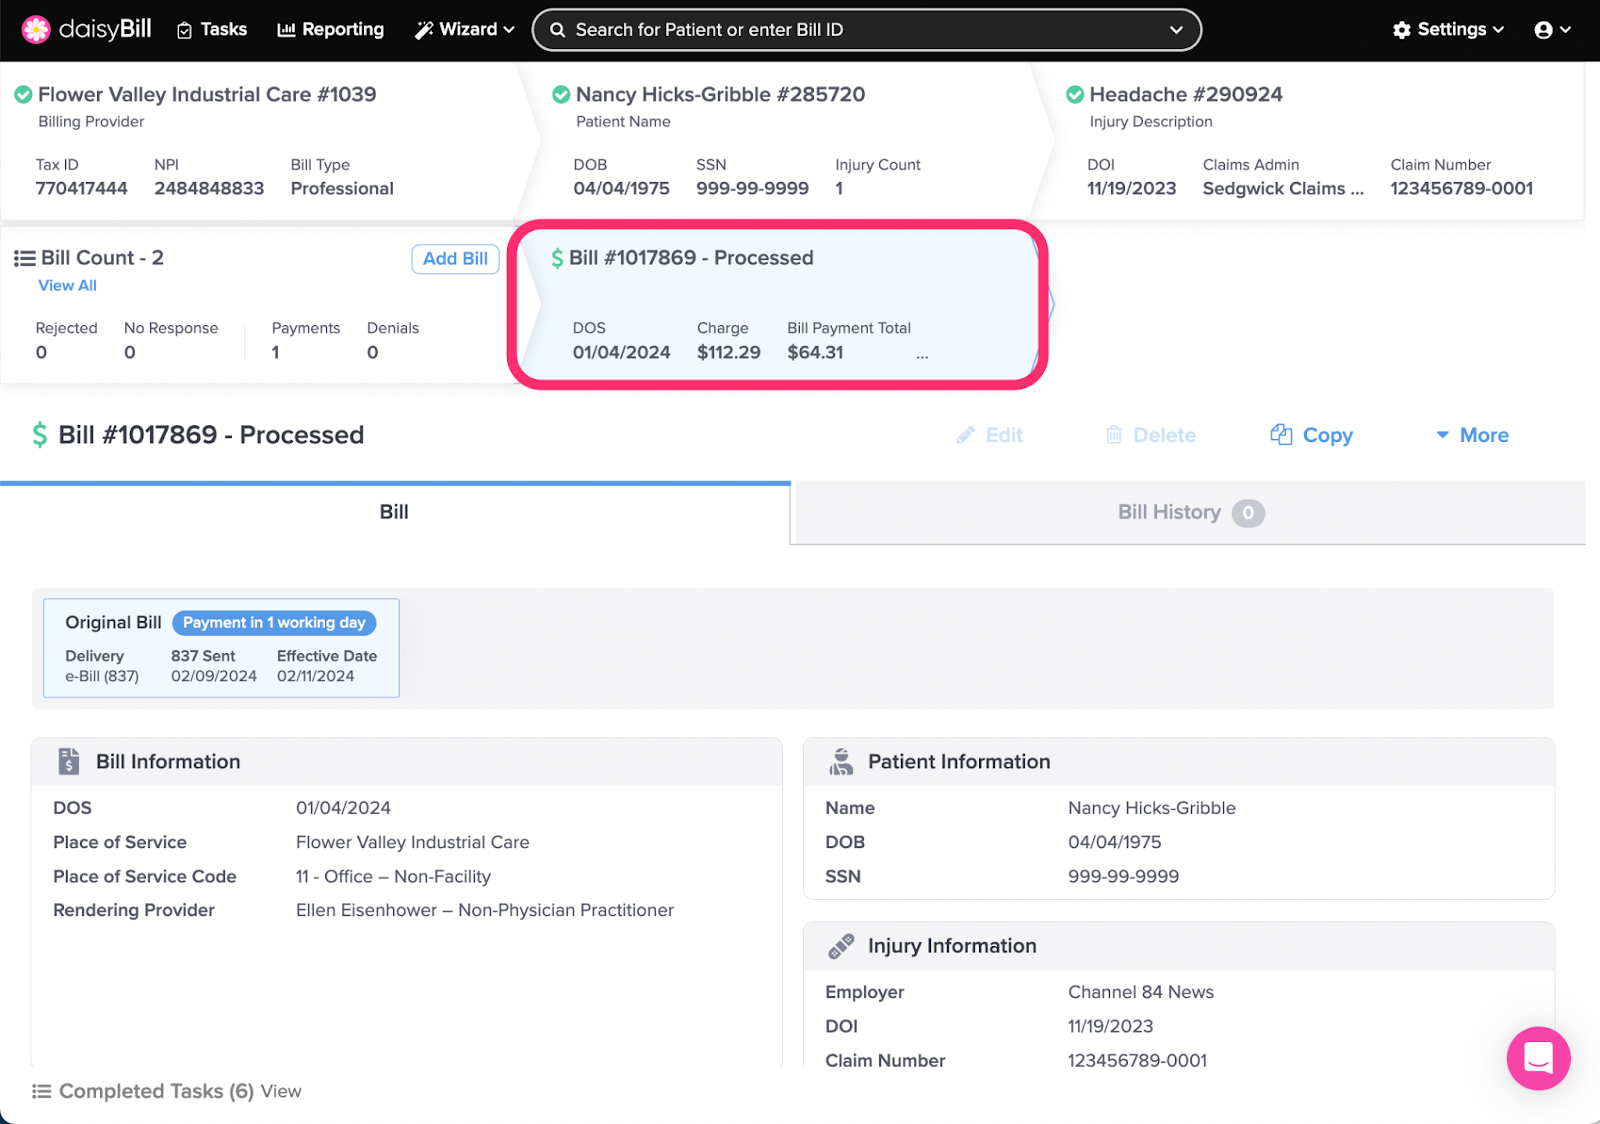Open the user account menu
Viewport: 1600px width, 1124px height.
(x=1553, y=30)
